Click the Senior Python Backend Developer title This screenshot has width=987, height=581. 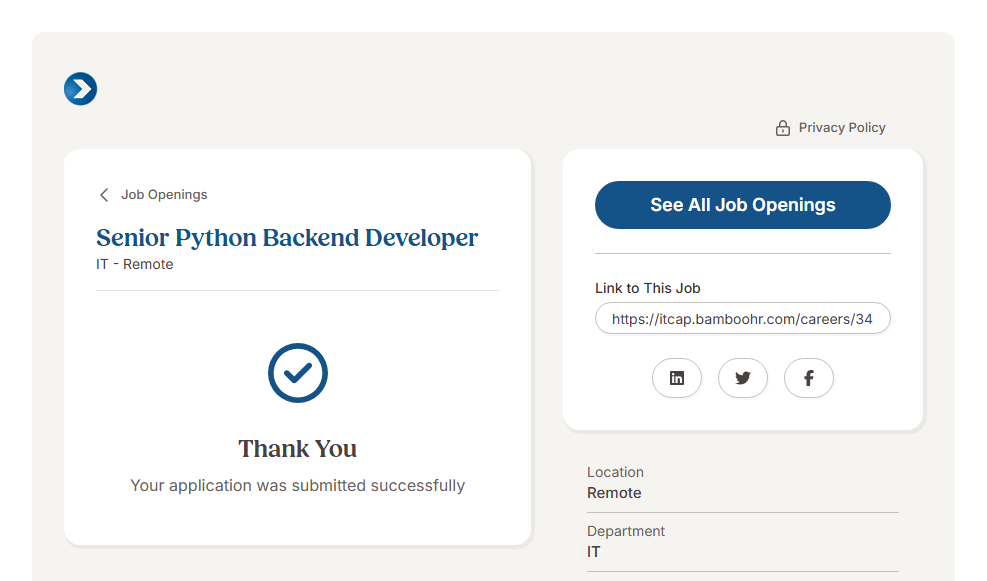click(287, 238)
